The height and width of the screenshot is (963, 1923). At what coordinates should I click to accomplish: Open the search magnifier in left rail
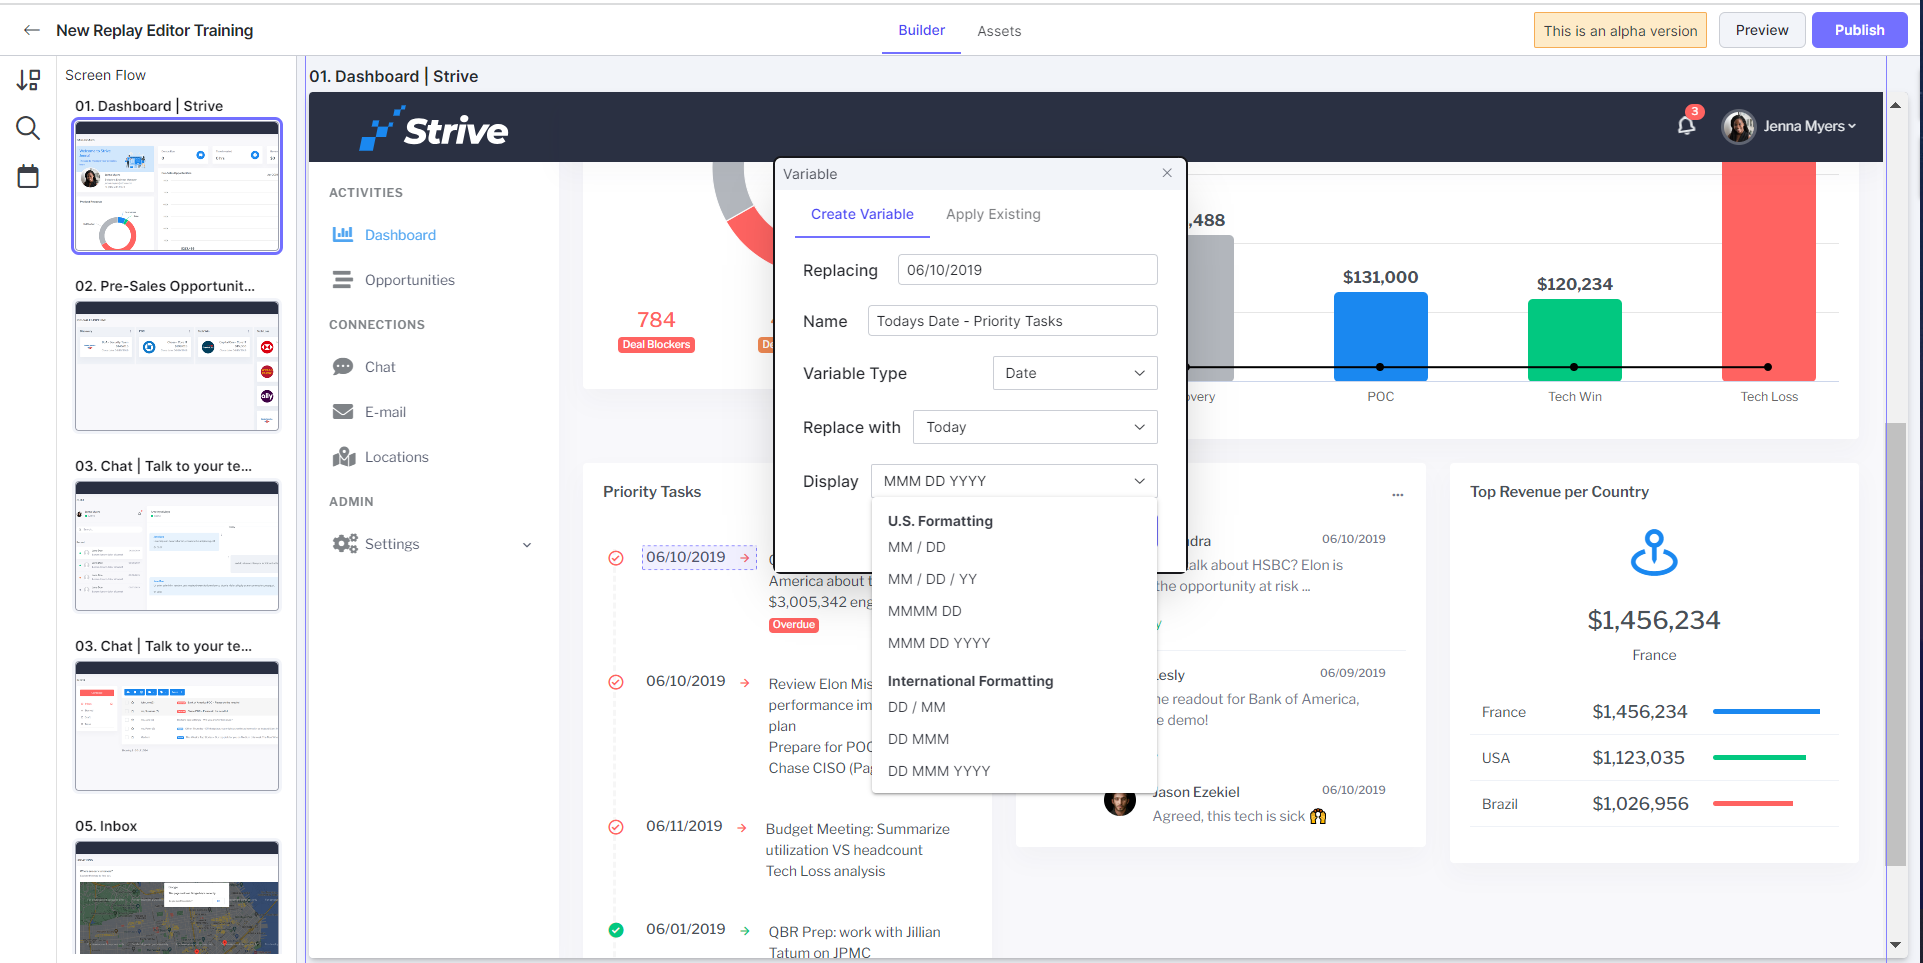28,128
